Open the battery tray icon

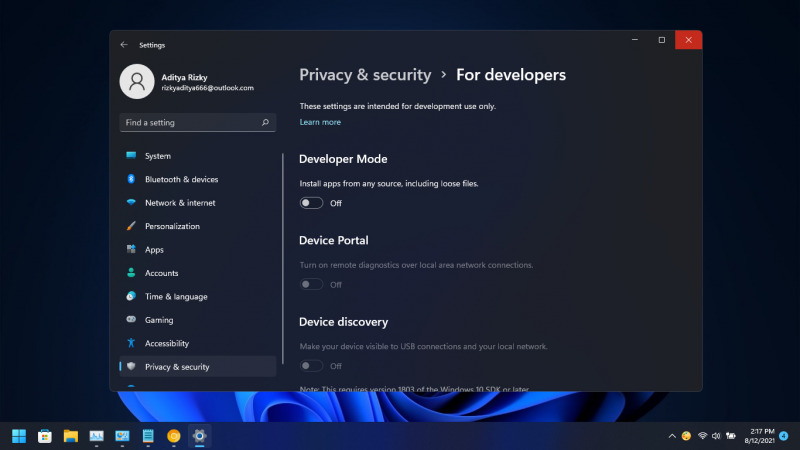click(731, 436)
